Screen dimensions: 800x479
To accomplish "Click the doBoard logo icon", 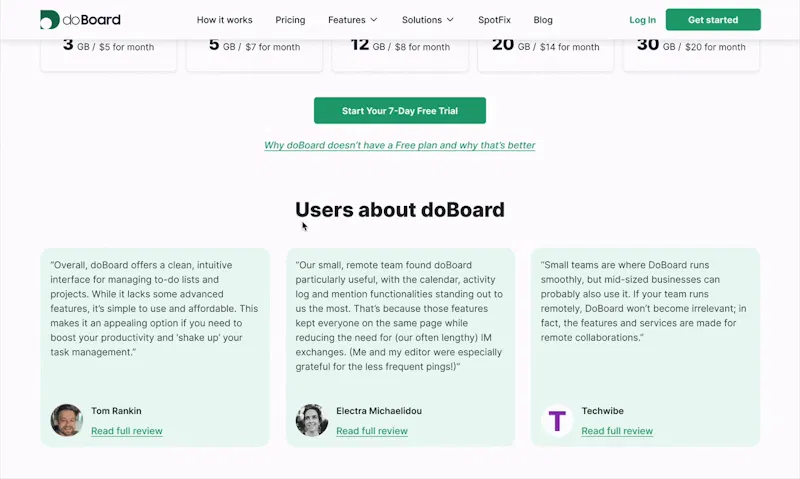I will click(x=50, y=19).
